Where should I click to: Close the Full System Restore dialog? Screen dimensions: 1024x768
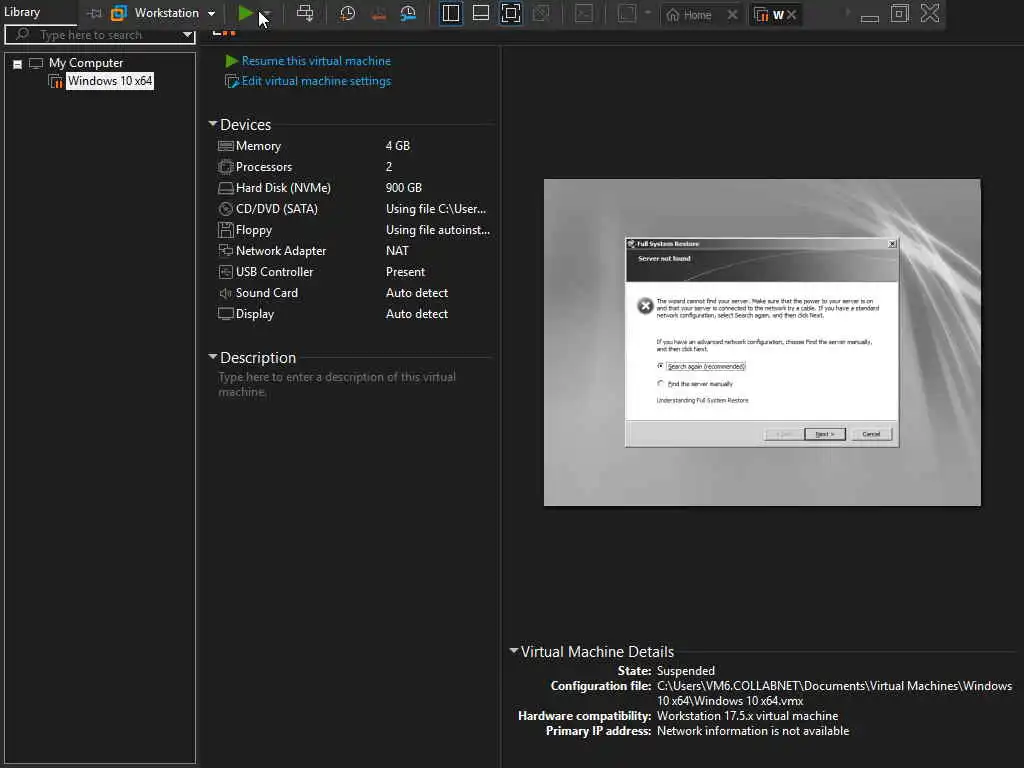click(x=892, y=244)
